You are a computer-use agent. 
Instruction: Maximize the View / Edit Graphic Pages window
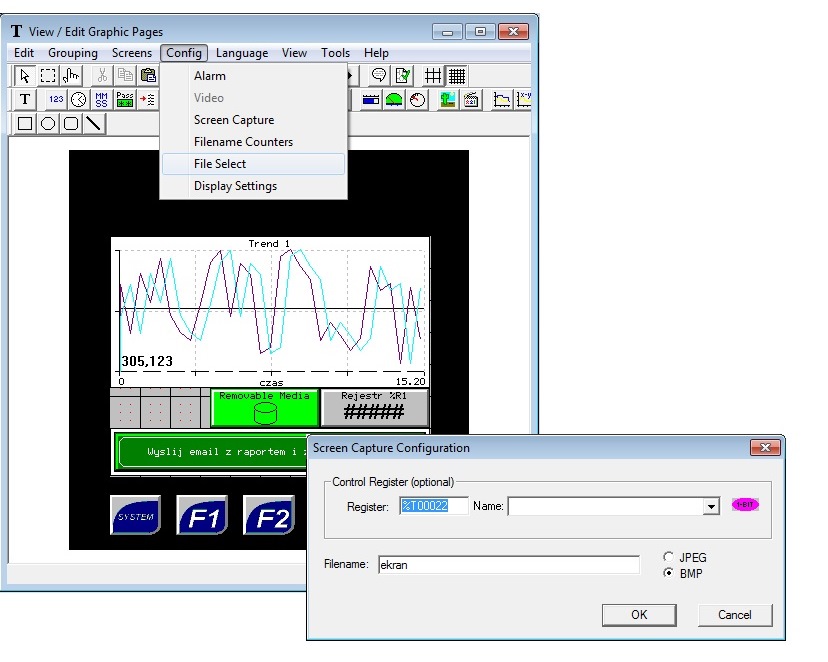[x=480, y=32]
